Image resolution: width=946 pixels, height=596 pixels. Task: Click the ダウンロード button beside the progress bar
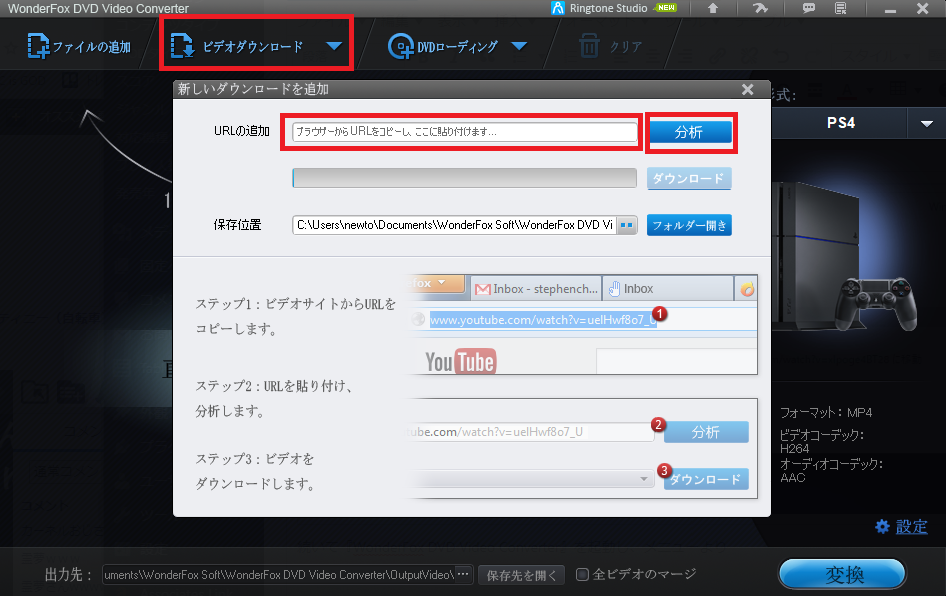pos(689,179)
